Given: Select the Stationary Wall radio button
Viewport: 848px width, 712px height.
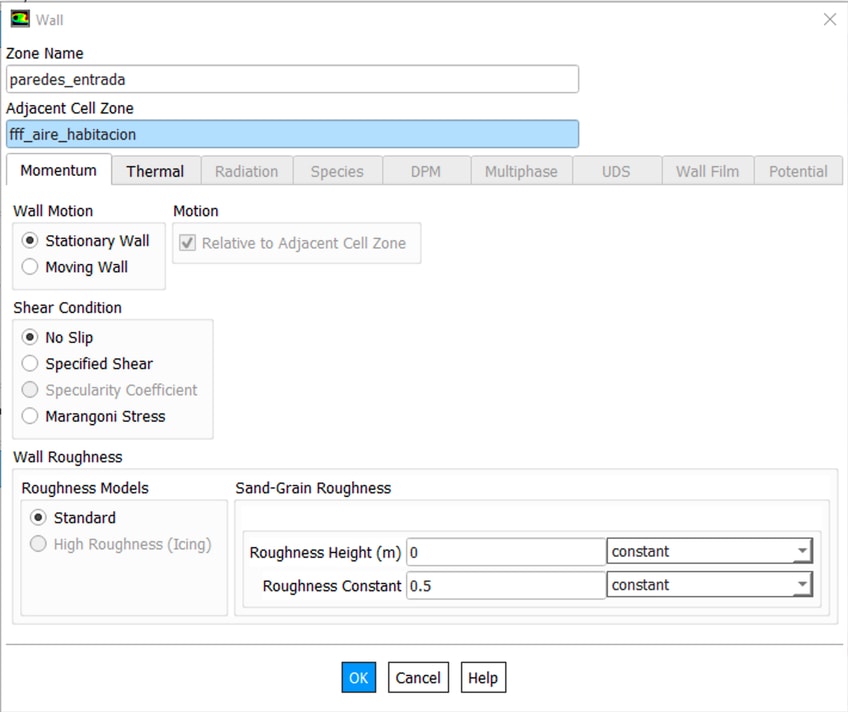Looking at the screenshot, I should 30,241.
